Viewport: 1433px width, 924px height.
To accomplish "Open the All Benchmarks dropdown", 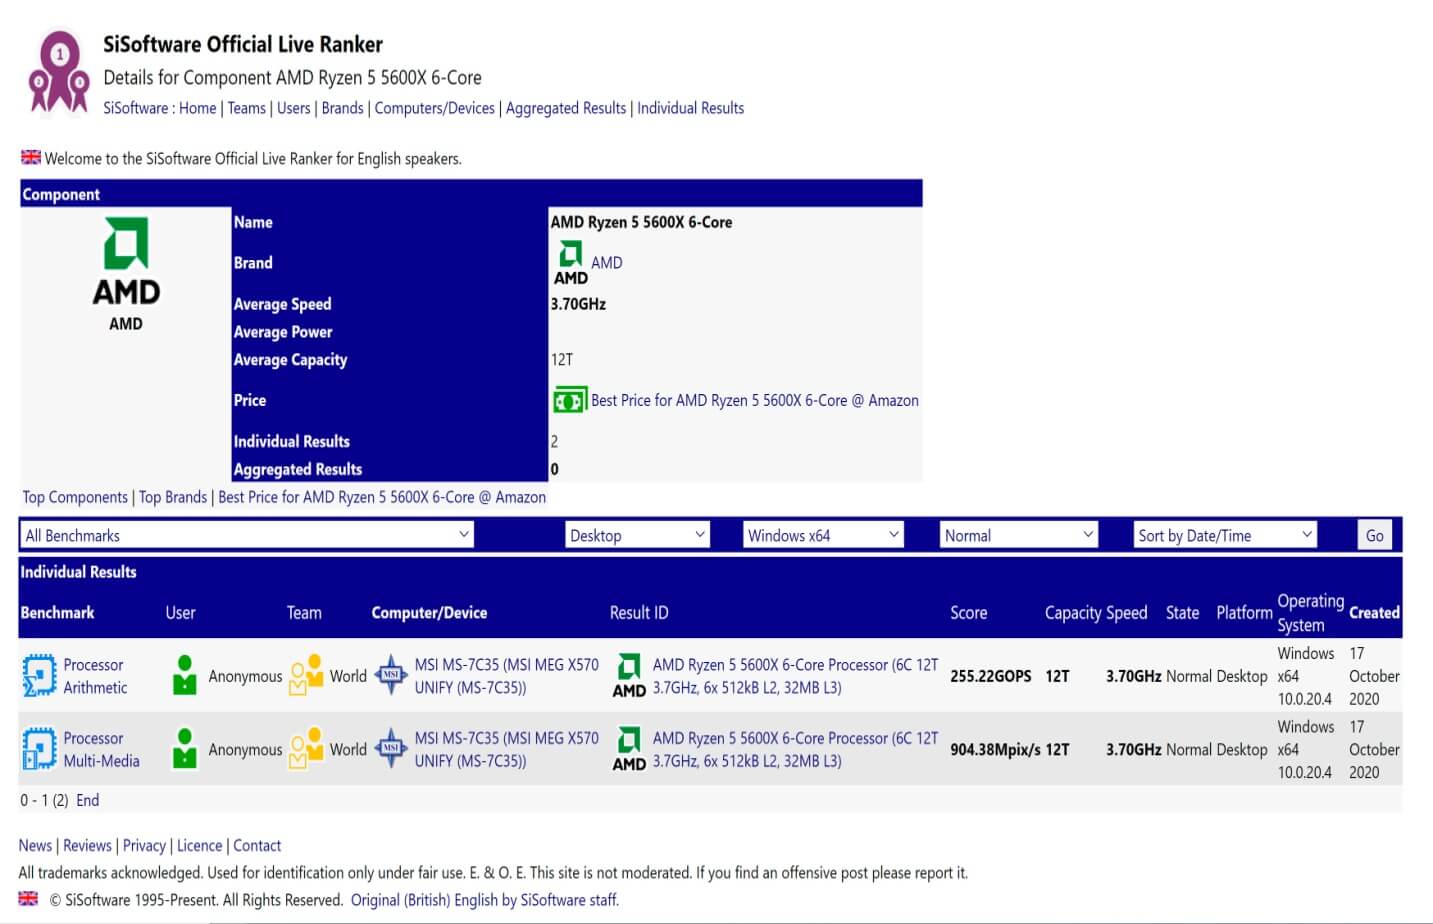I will click(246, 535).
